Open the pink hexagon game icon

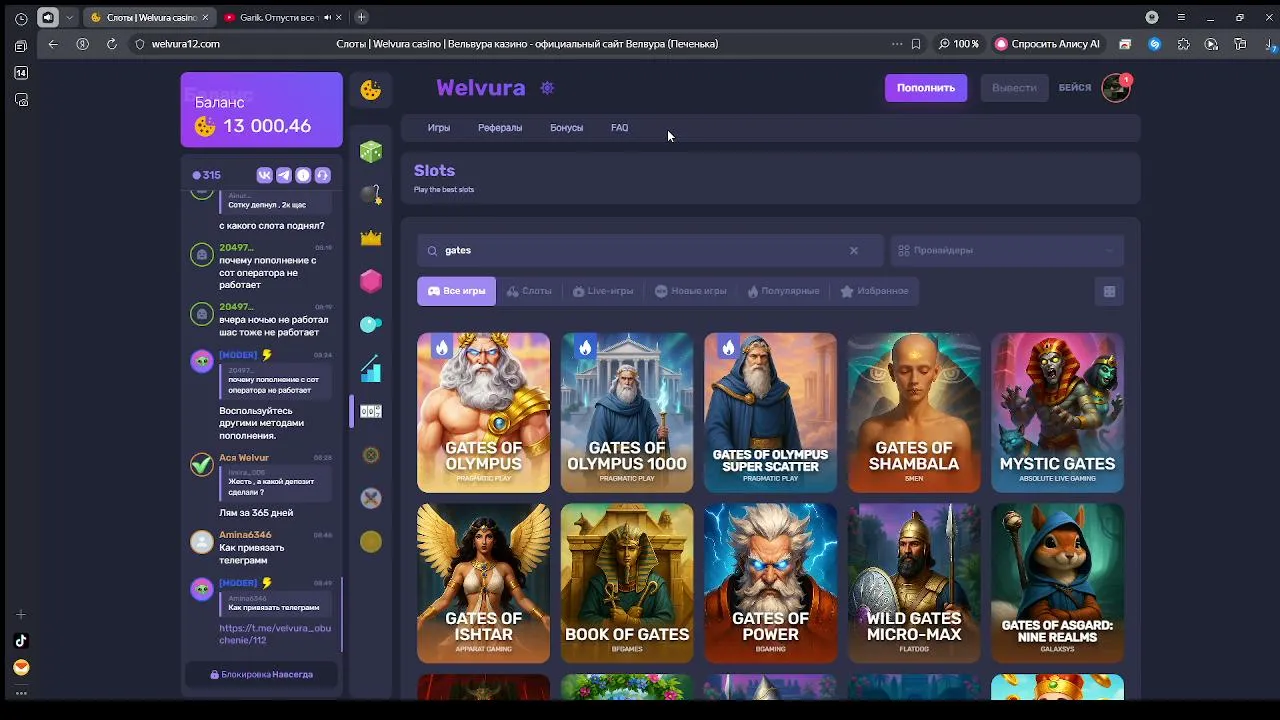pos(371,281)
